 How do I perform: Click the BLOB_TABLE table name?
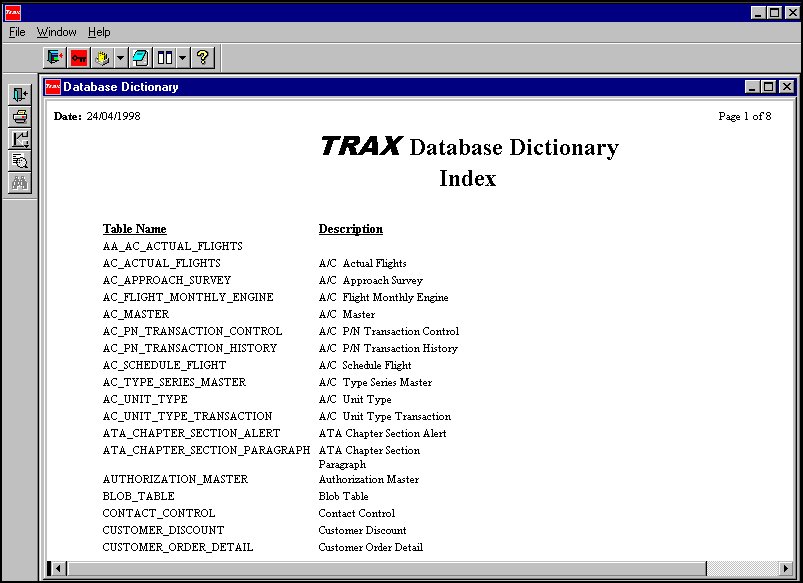pos(138,496)
